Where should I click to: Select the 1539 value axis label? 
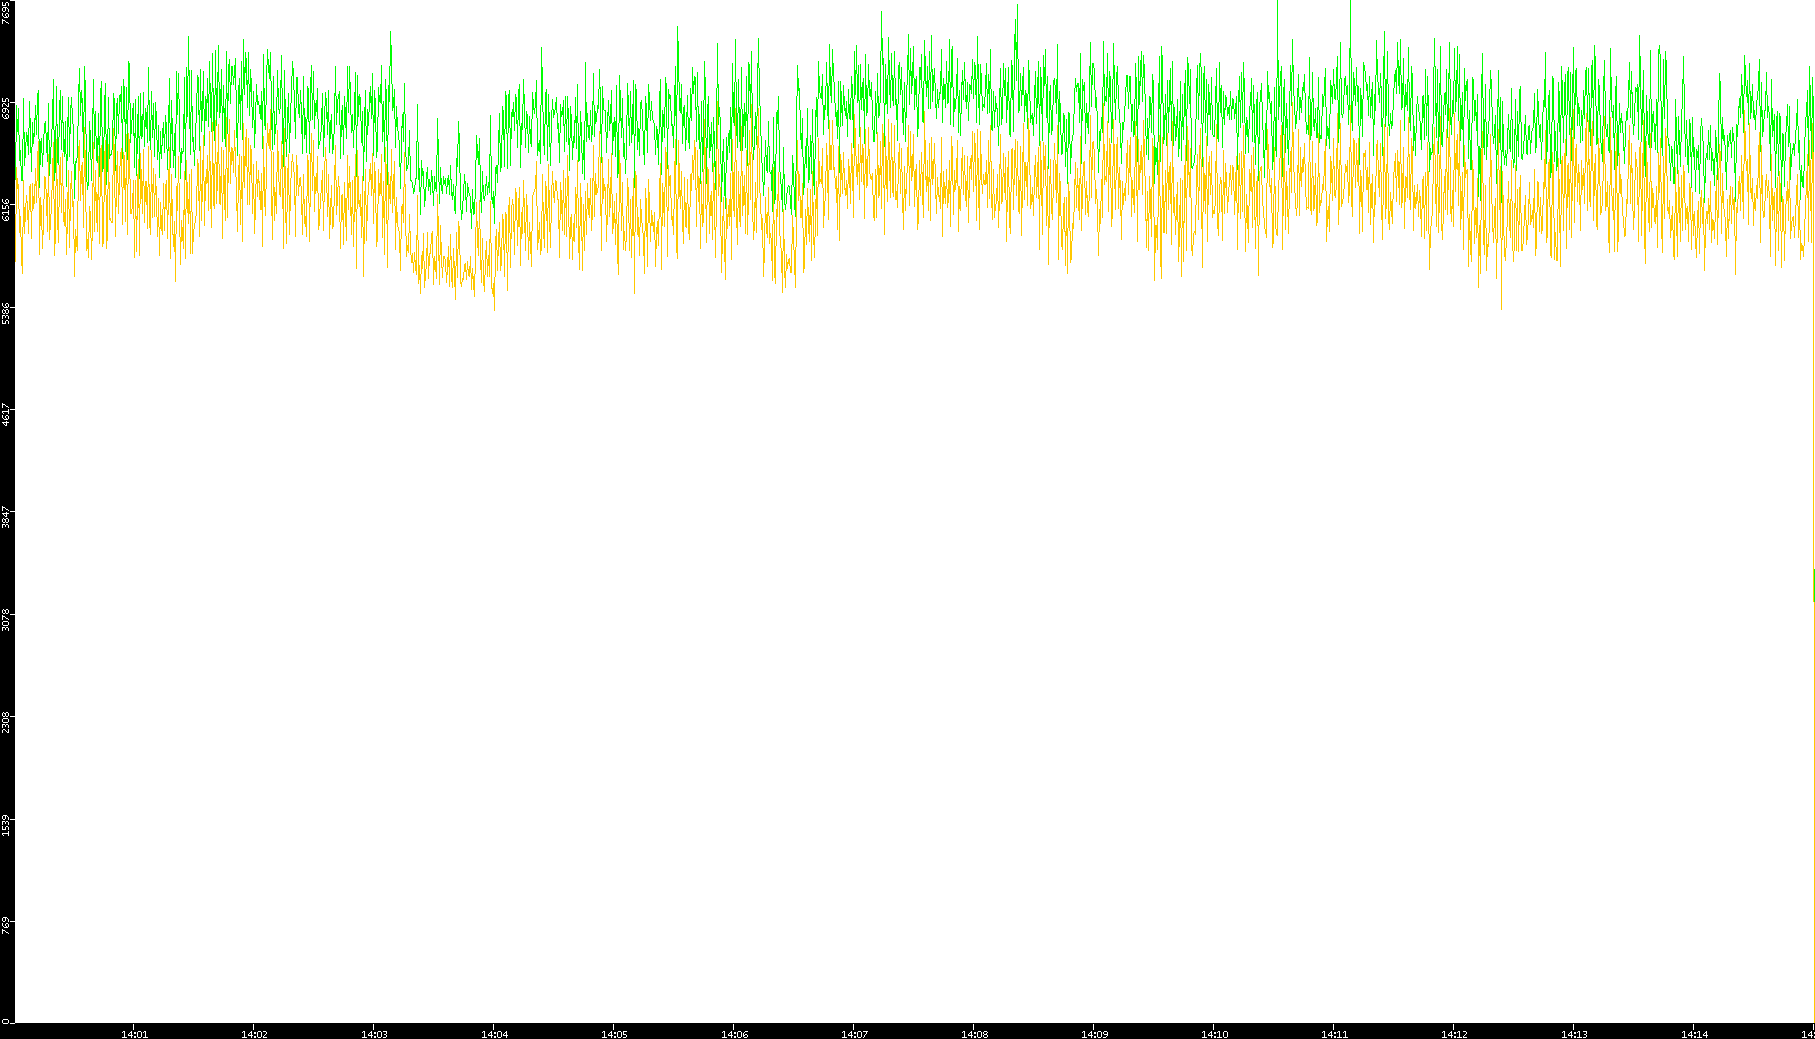click(7, 824)
